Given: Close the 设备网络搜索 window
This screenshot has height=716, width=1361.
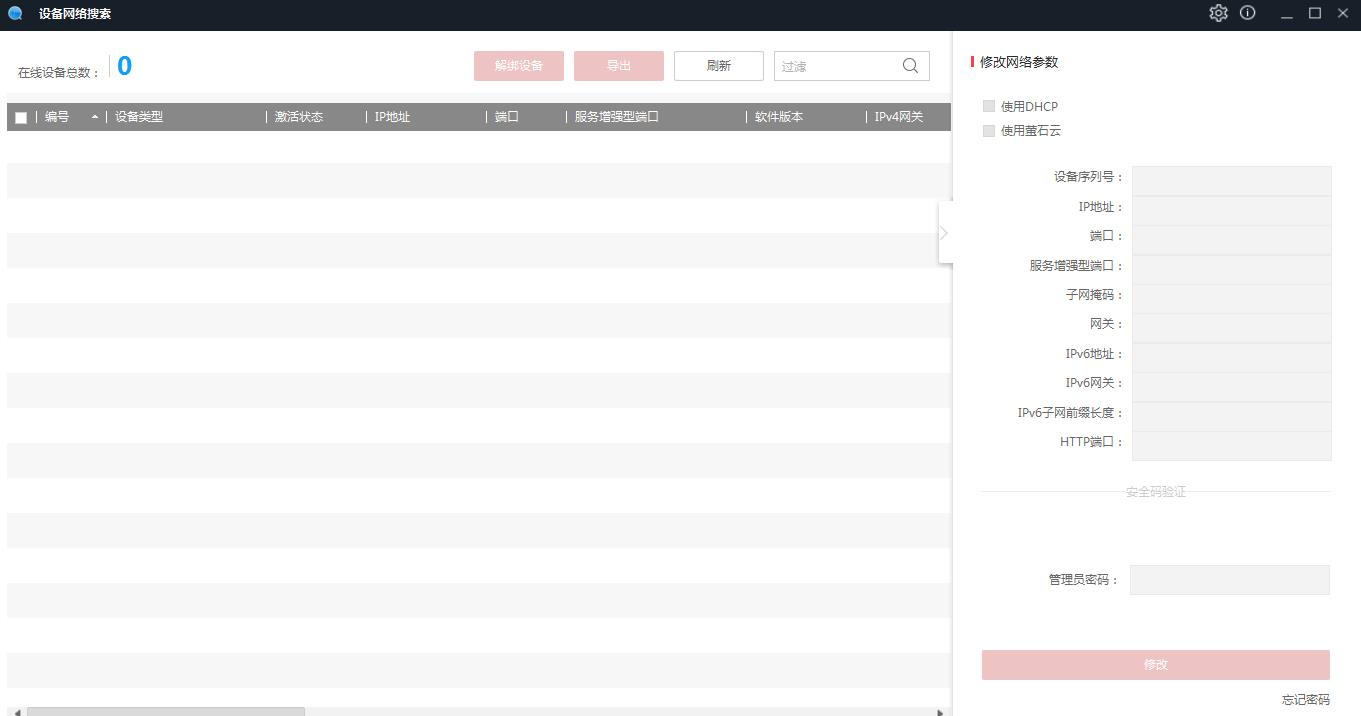Looking at the screenshot, I should [1343, 13].
